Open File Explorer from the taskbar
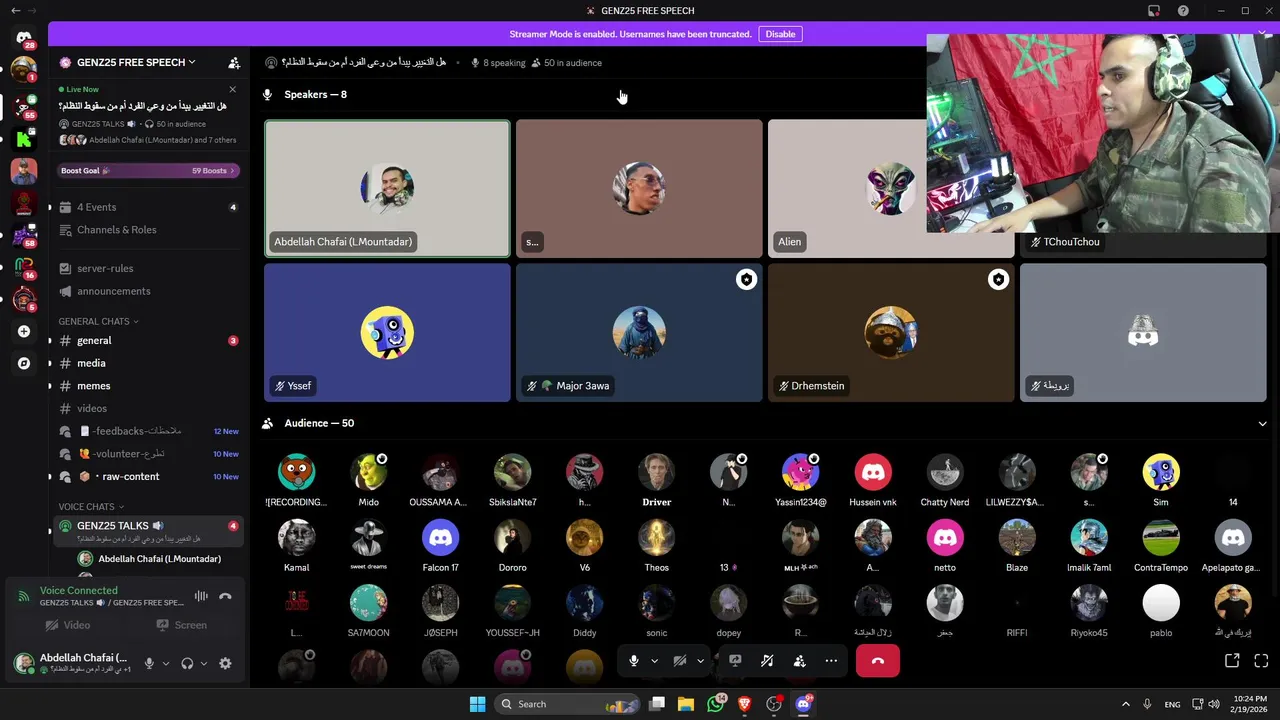Viewport: 1280px width, 720px height. pyautogui.click(x=686, y=704)
